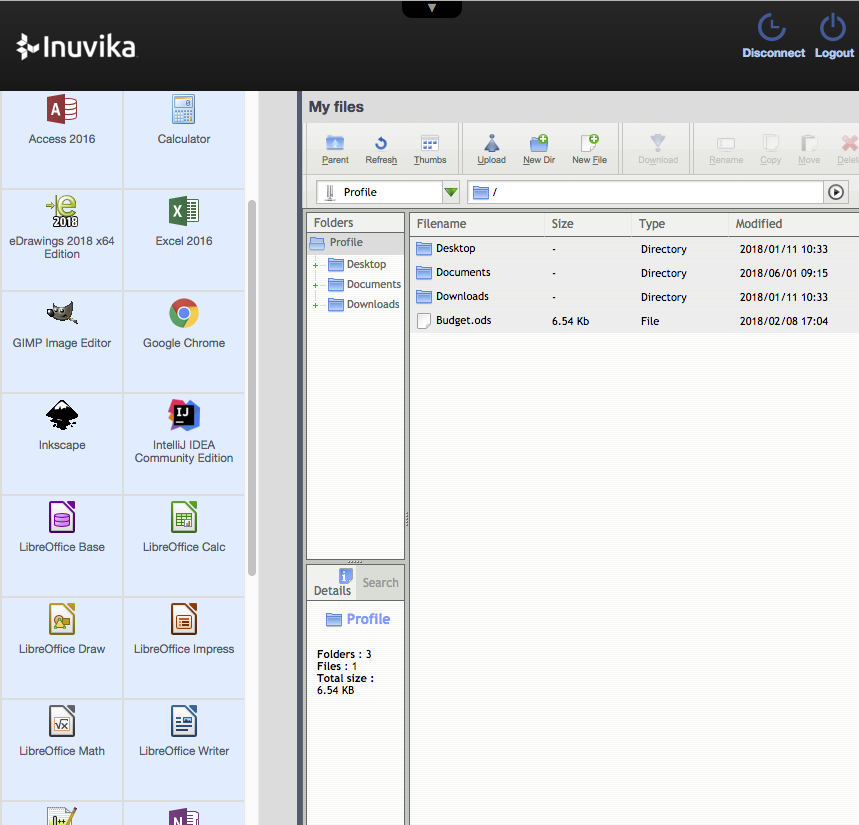Screen dimensions: 859x825
Task: Click the Upload toolbar button
Action: coord(491,150)
